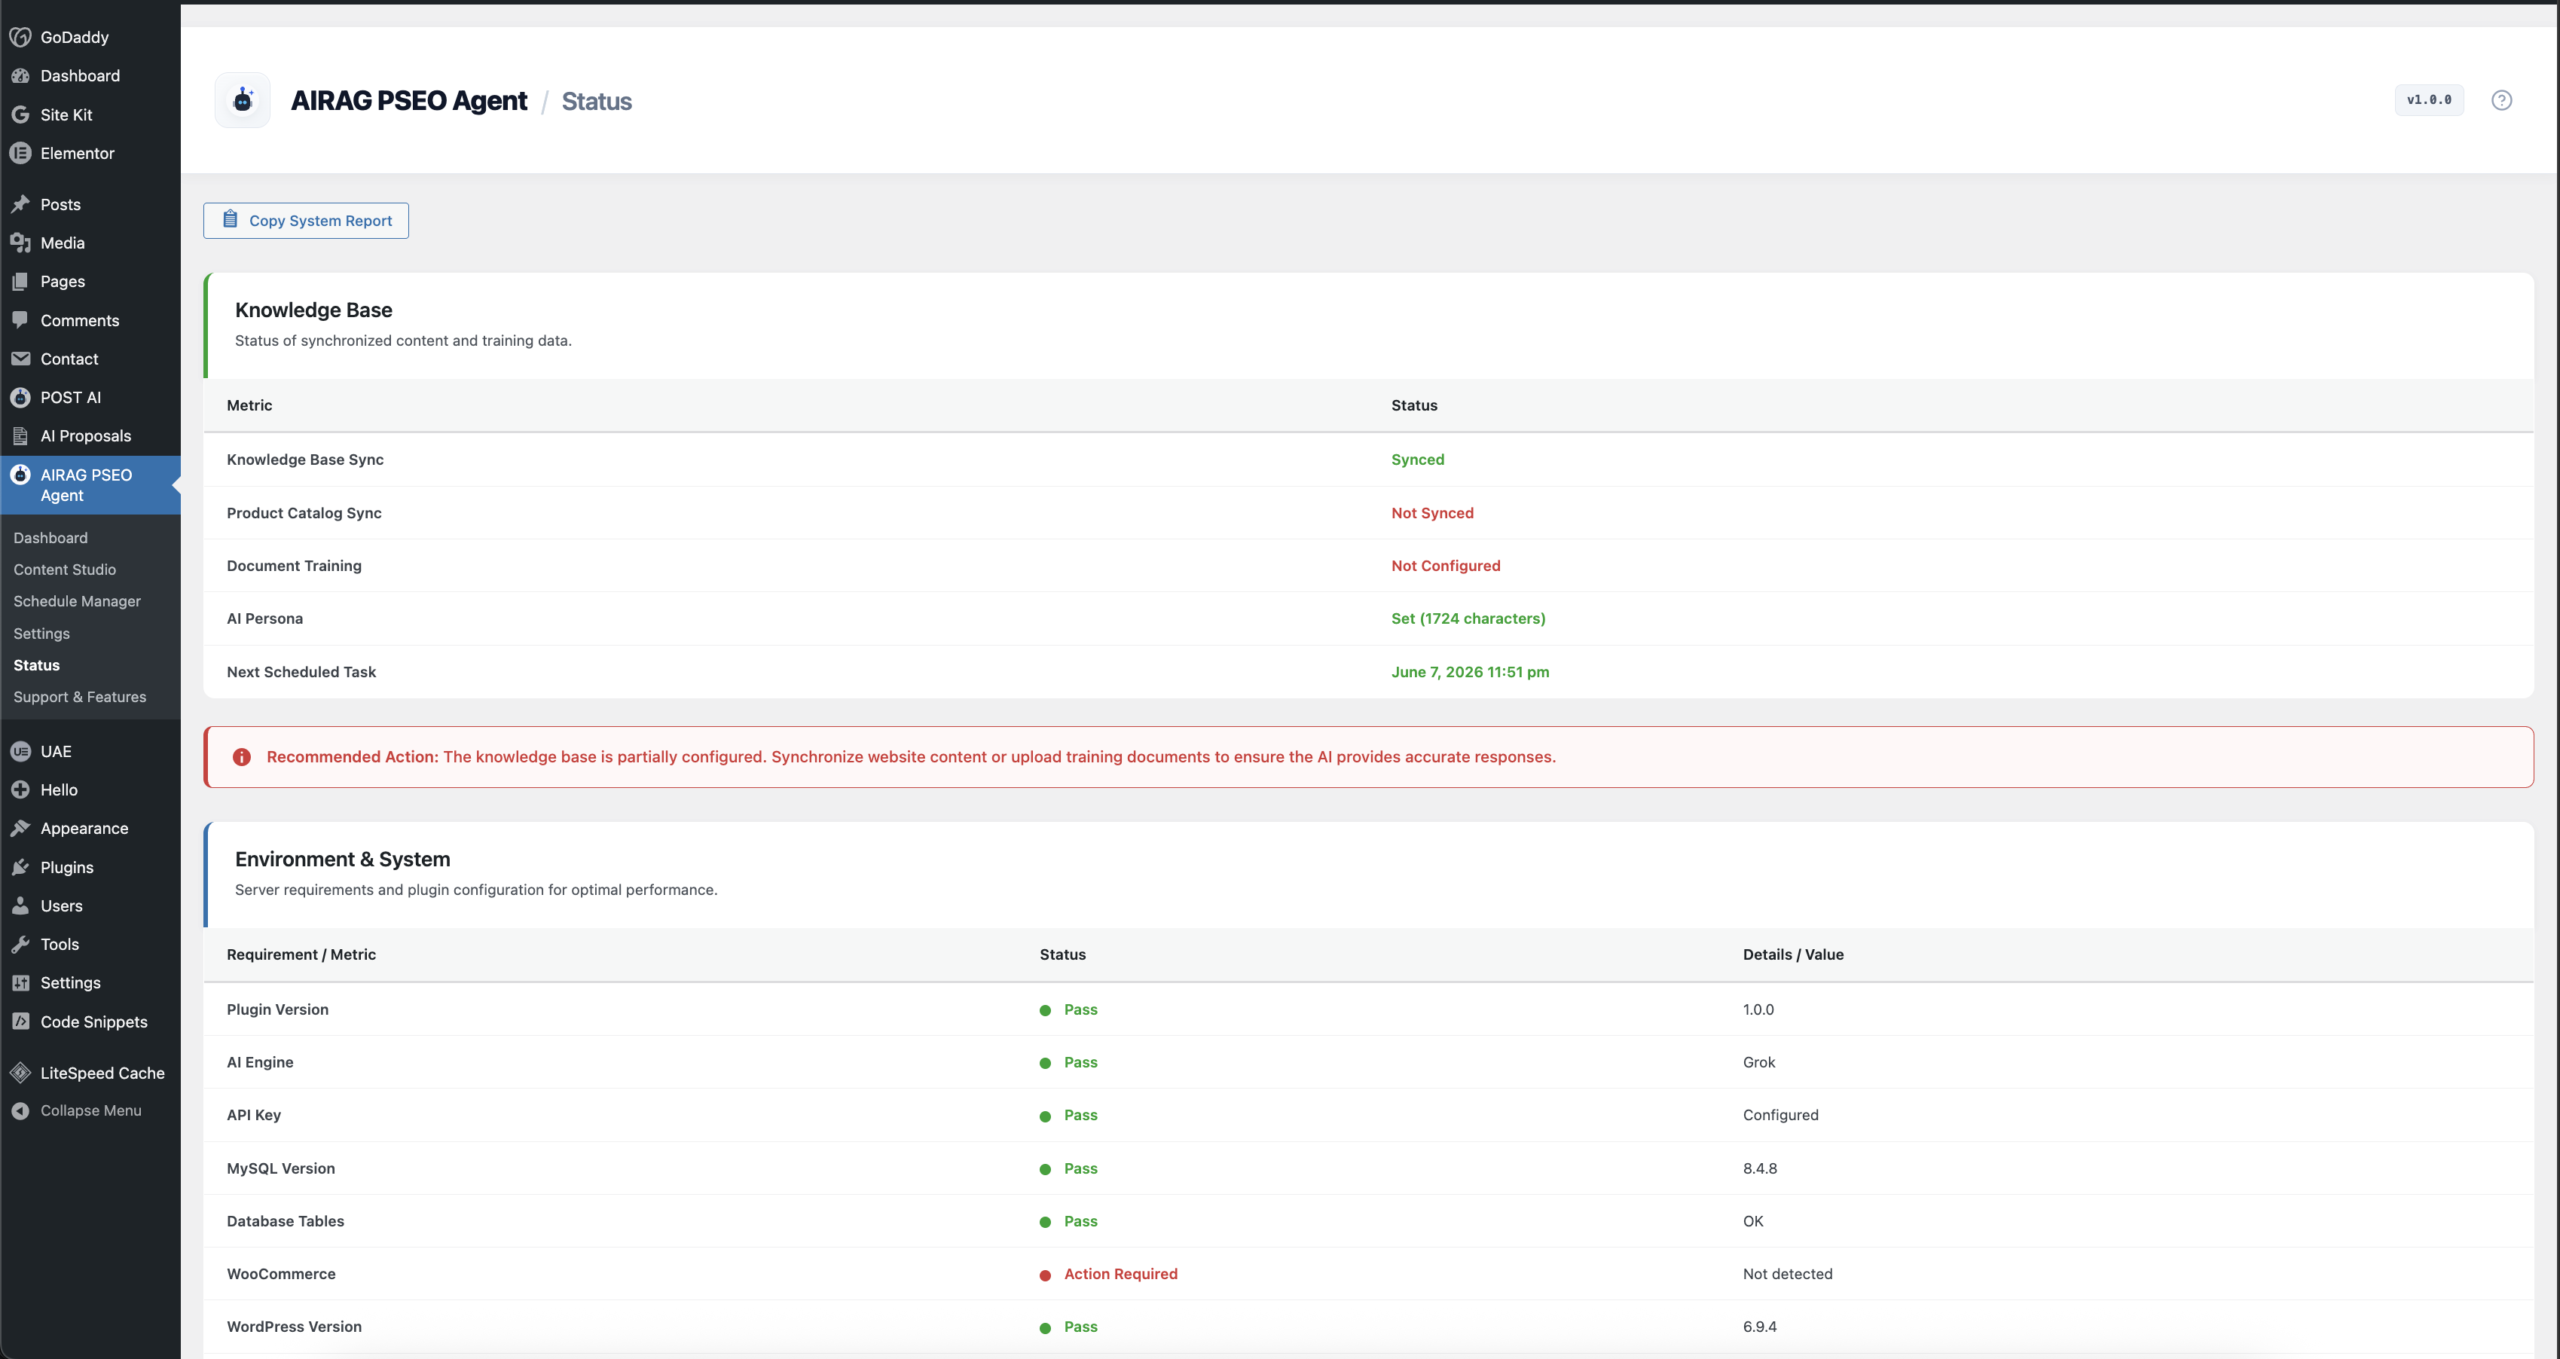Click the Environment & System heading

pos(343,859)
